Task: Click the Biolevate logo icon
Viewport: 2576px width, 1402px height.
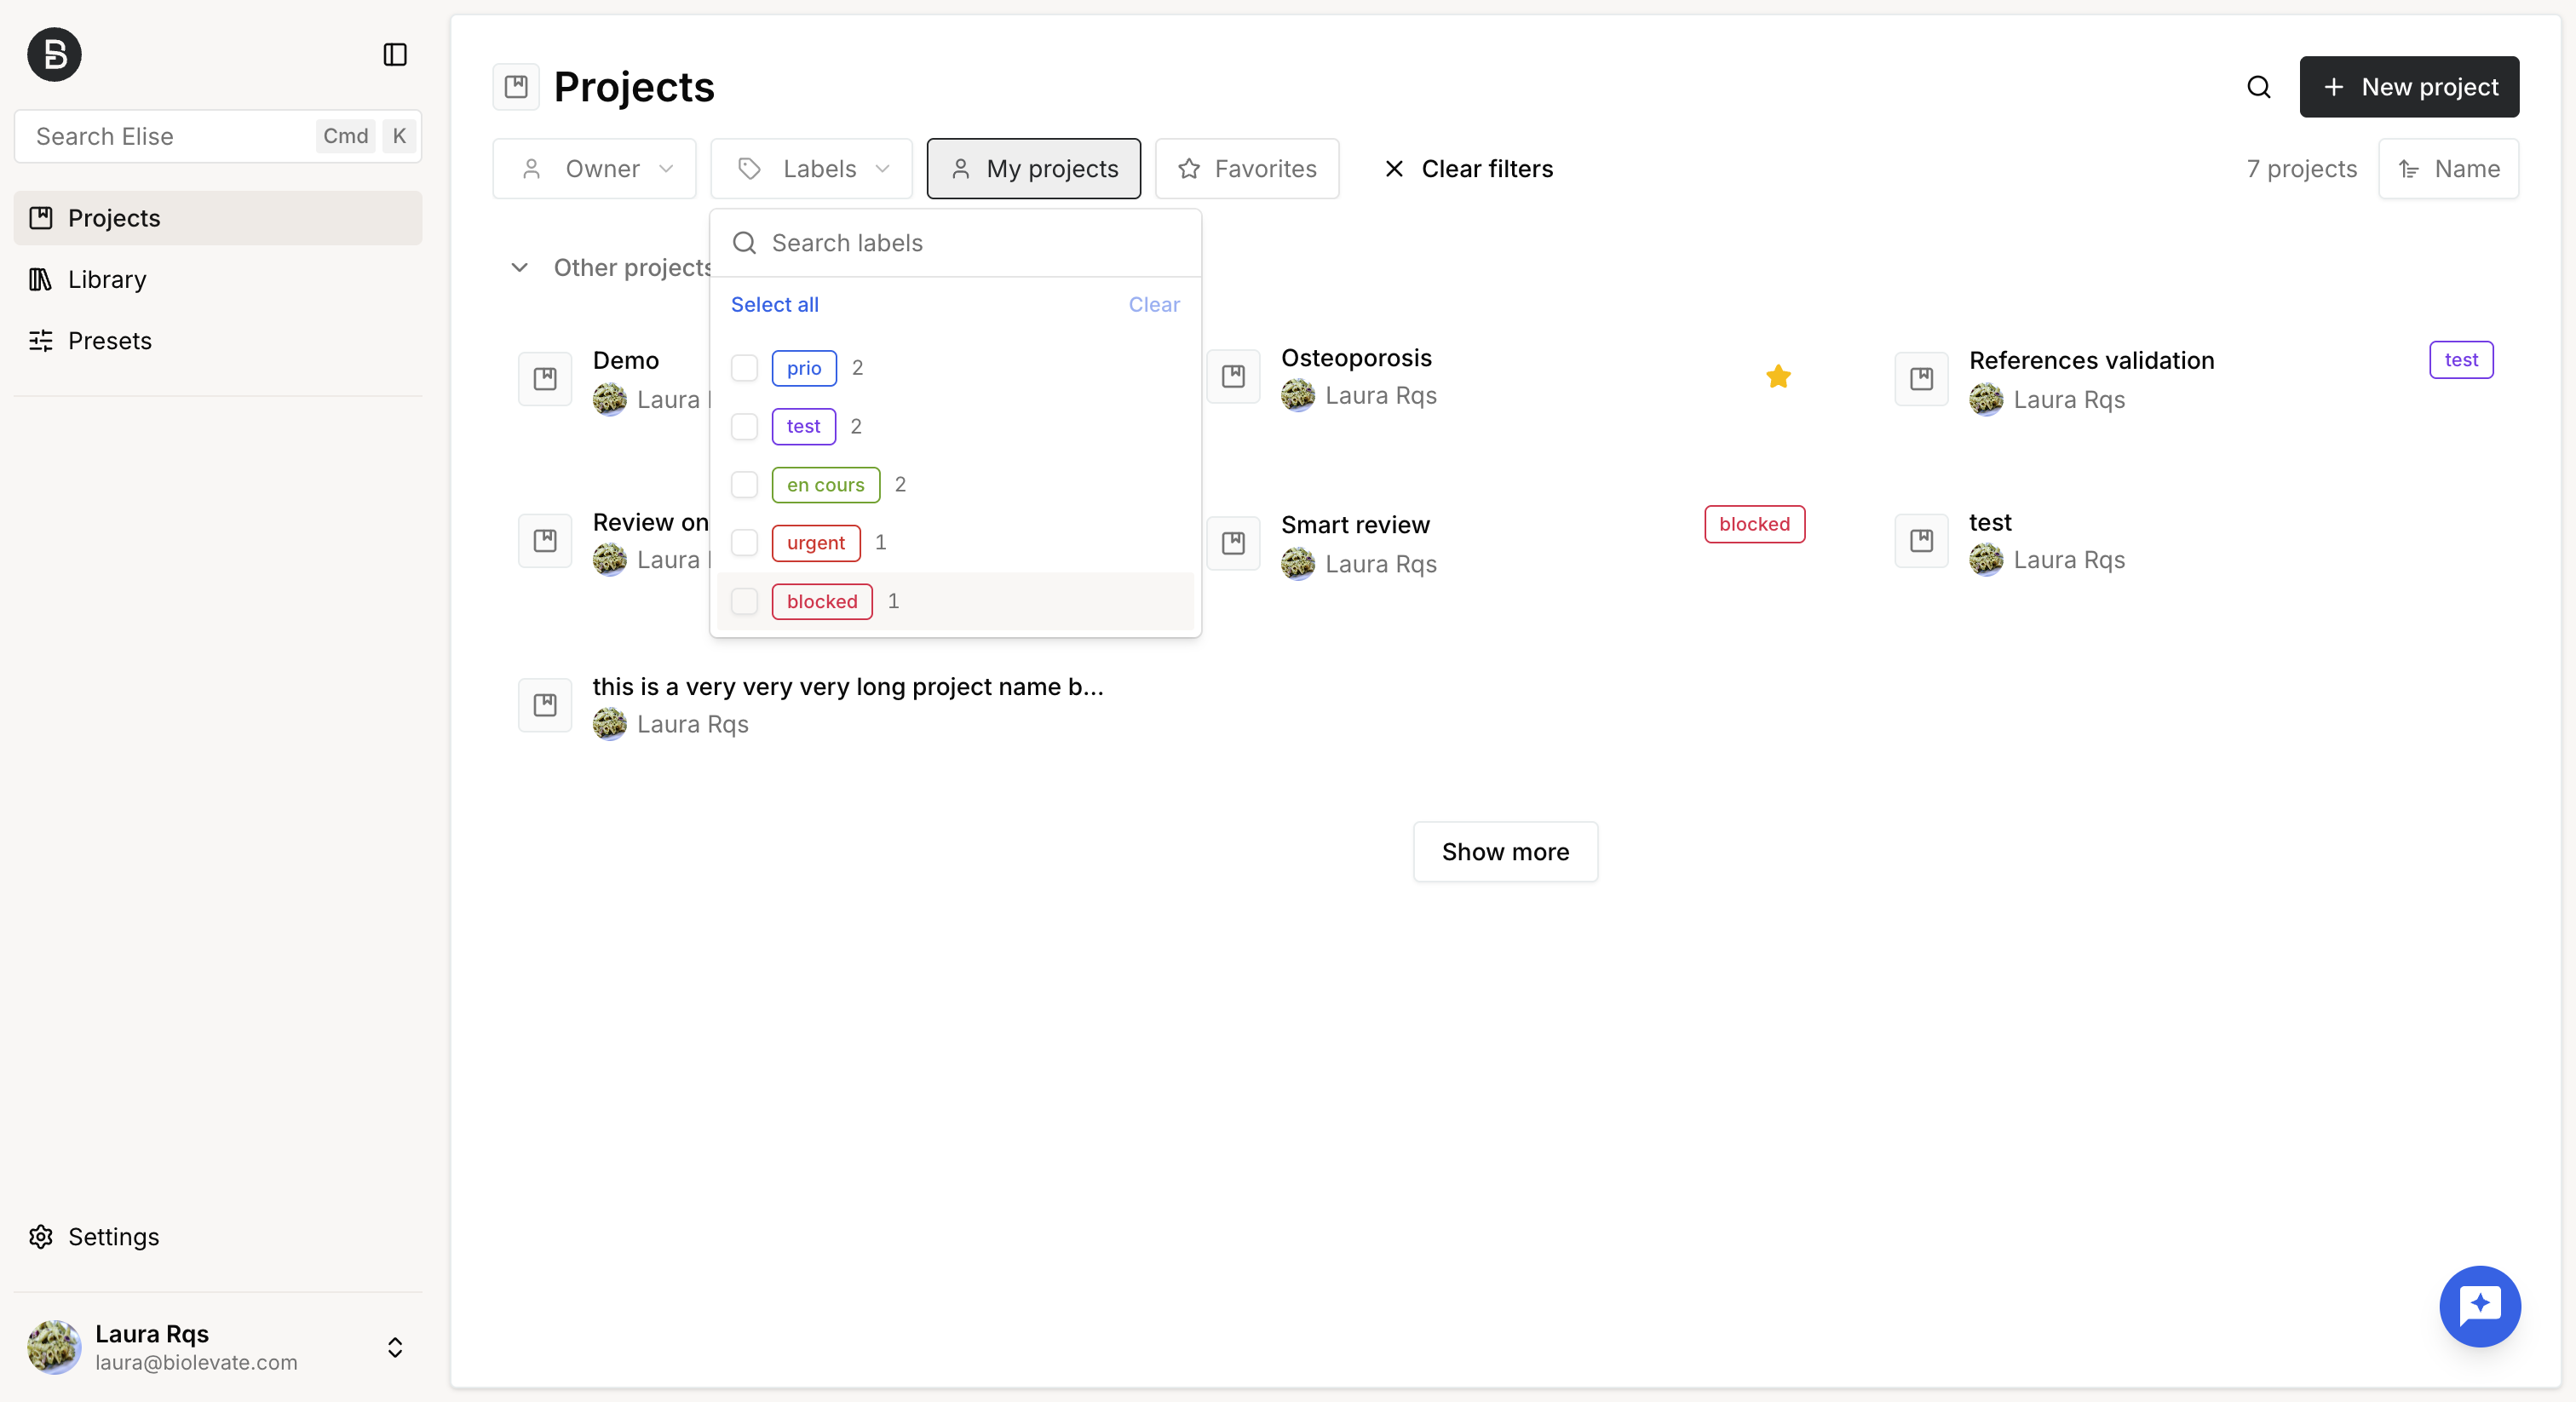Action: (54, 54)
